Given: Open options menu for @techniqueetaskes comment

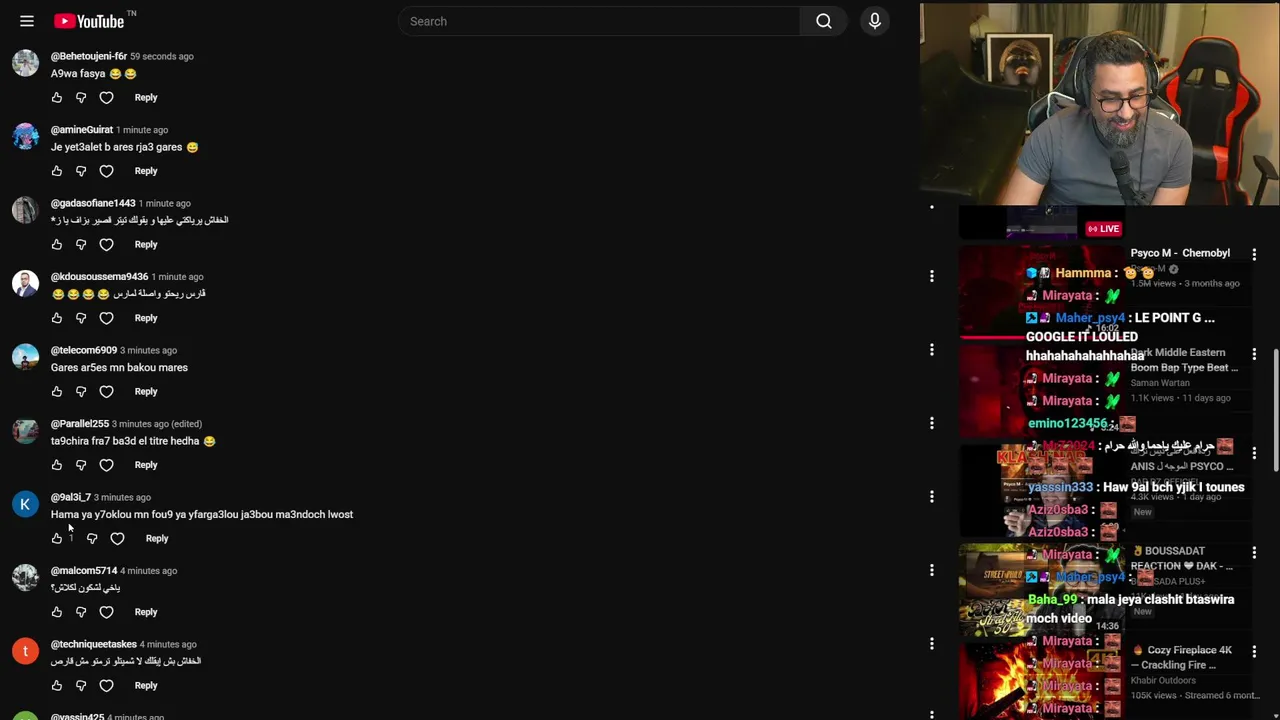Looking at the screenshot, I should click(x=932, y=643).
